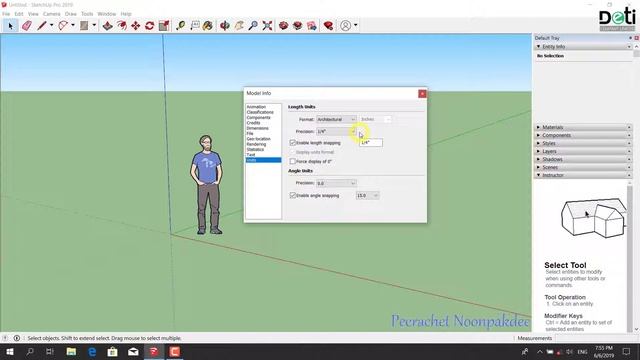Activate the Line pencil tool
Viewport: 640px width, 360px height.
click(x=42, y=26)
